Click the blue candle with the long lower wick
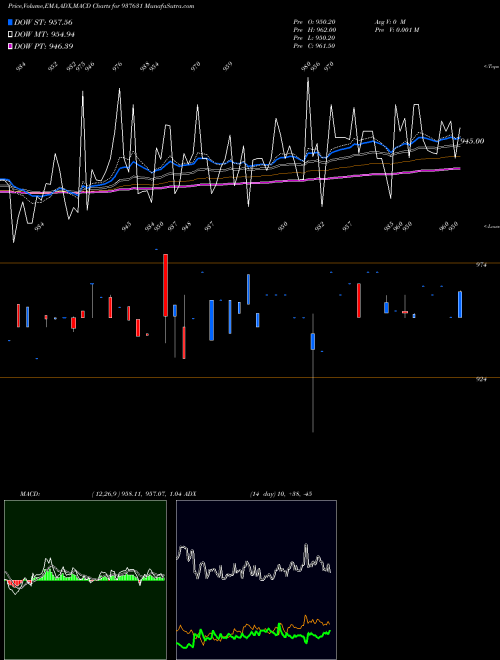This screenshot has width=500, height=660. pos(313,341)
